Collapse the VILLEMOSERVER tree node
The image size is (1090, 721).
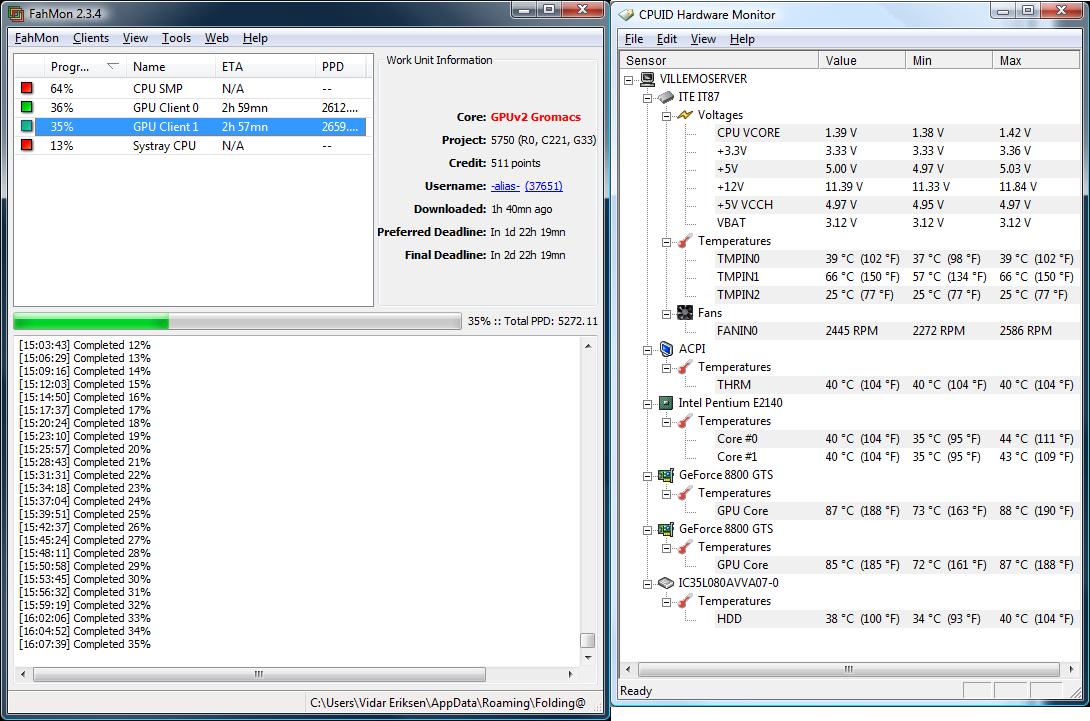tap(628, 80)
